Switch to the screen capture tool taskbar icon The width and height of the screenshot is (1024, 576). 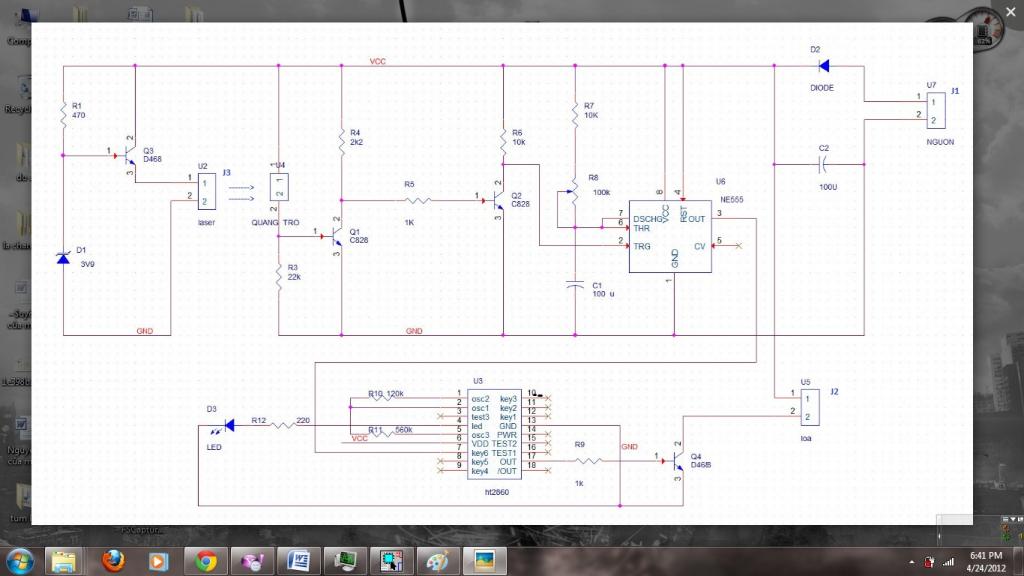click(x=391, y=562)
